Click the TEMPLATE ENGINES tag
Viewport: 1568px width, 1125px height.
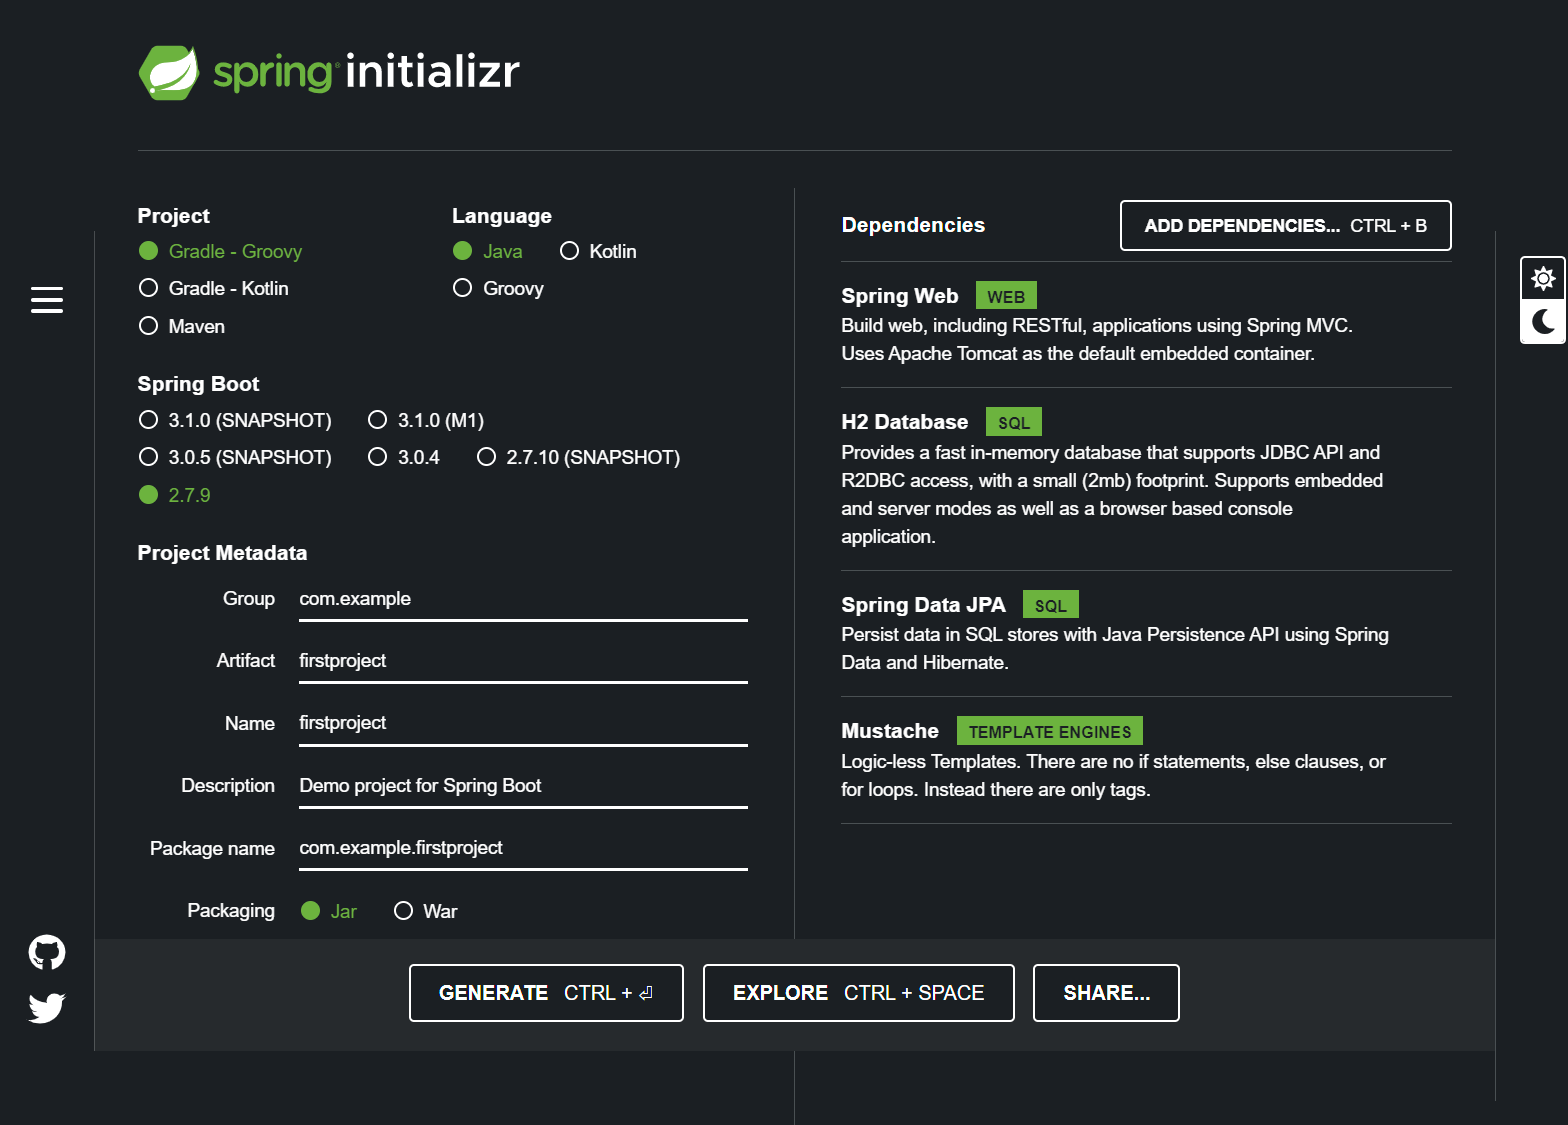1050,731
